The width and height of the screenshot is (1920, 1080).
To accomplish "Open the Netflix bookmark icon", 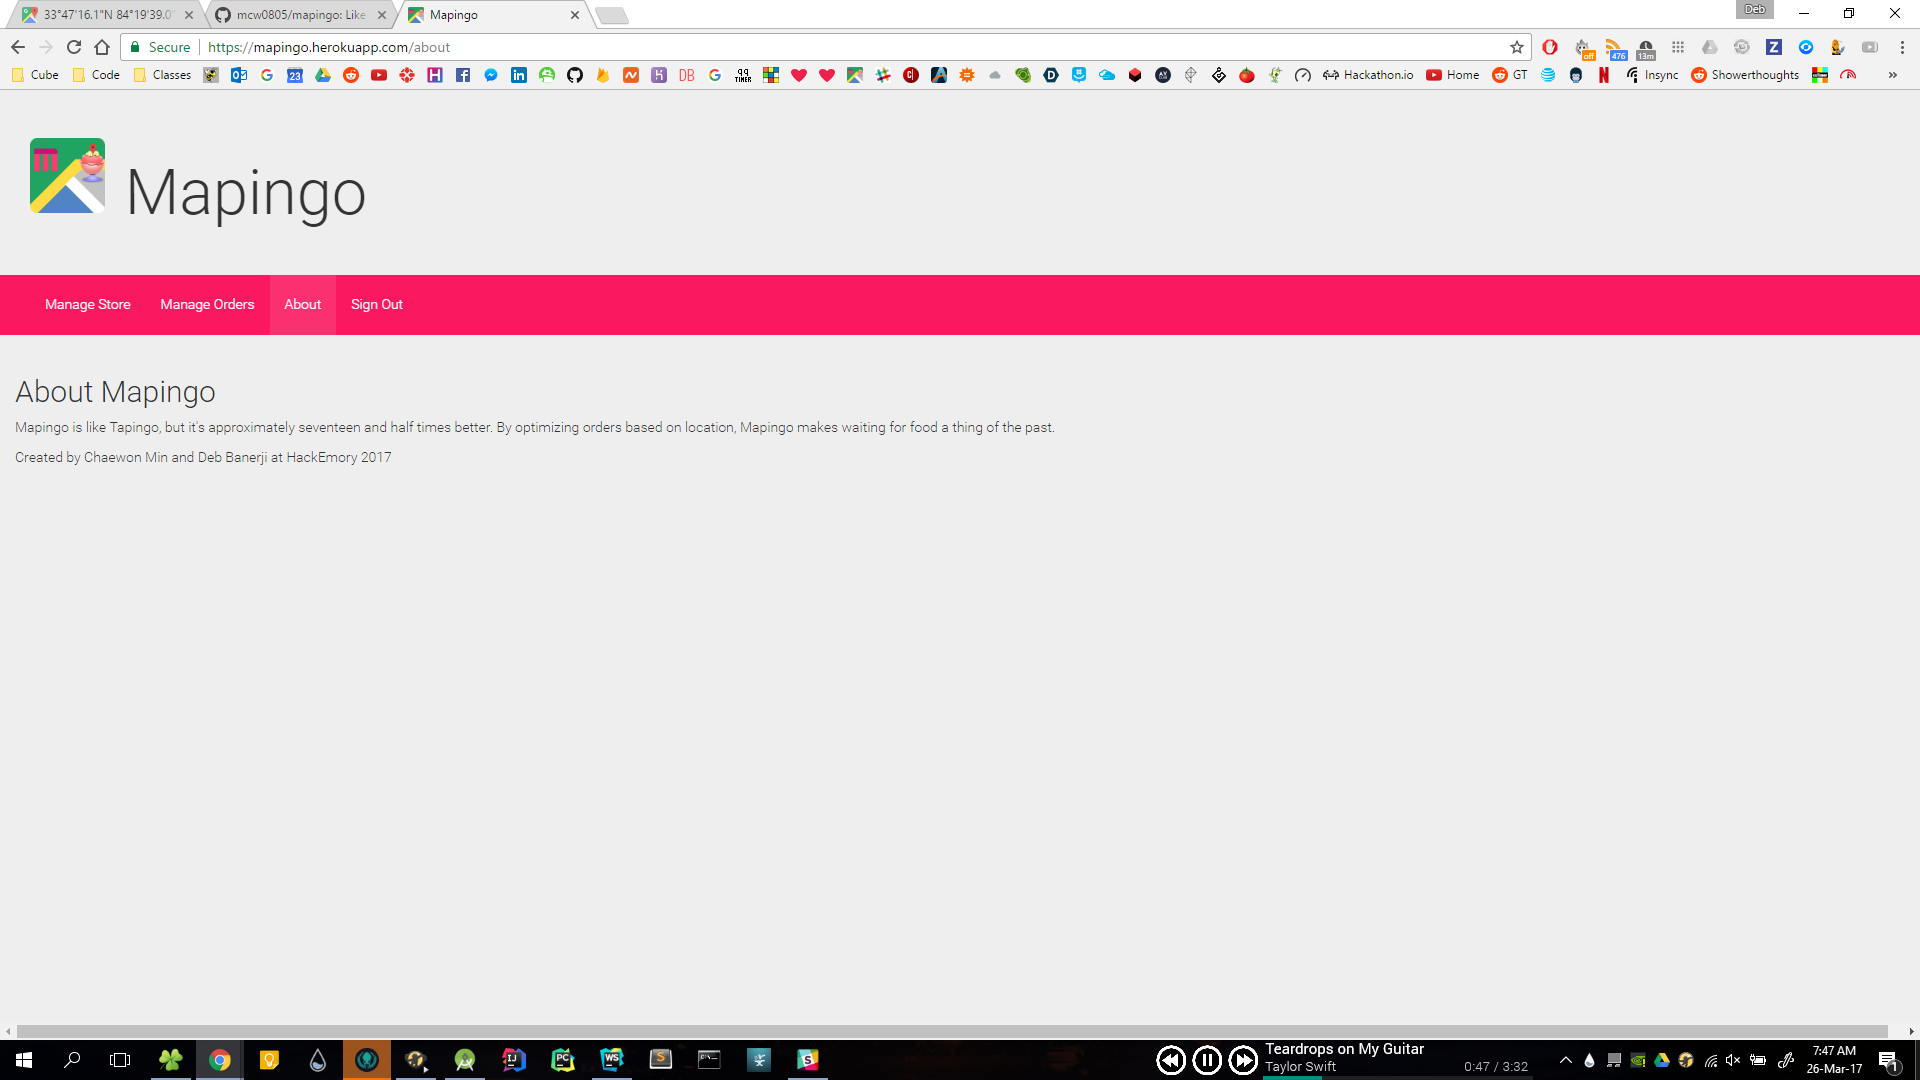I will tap(1604, 75).
